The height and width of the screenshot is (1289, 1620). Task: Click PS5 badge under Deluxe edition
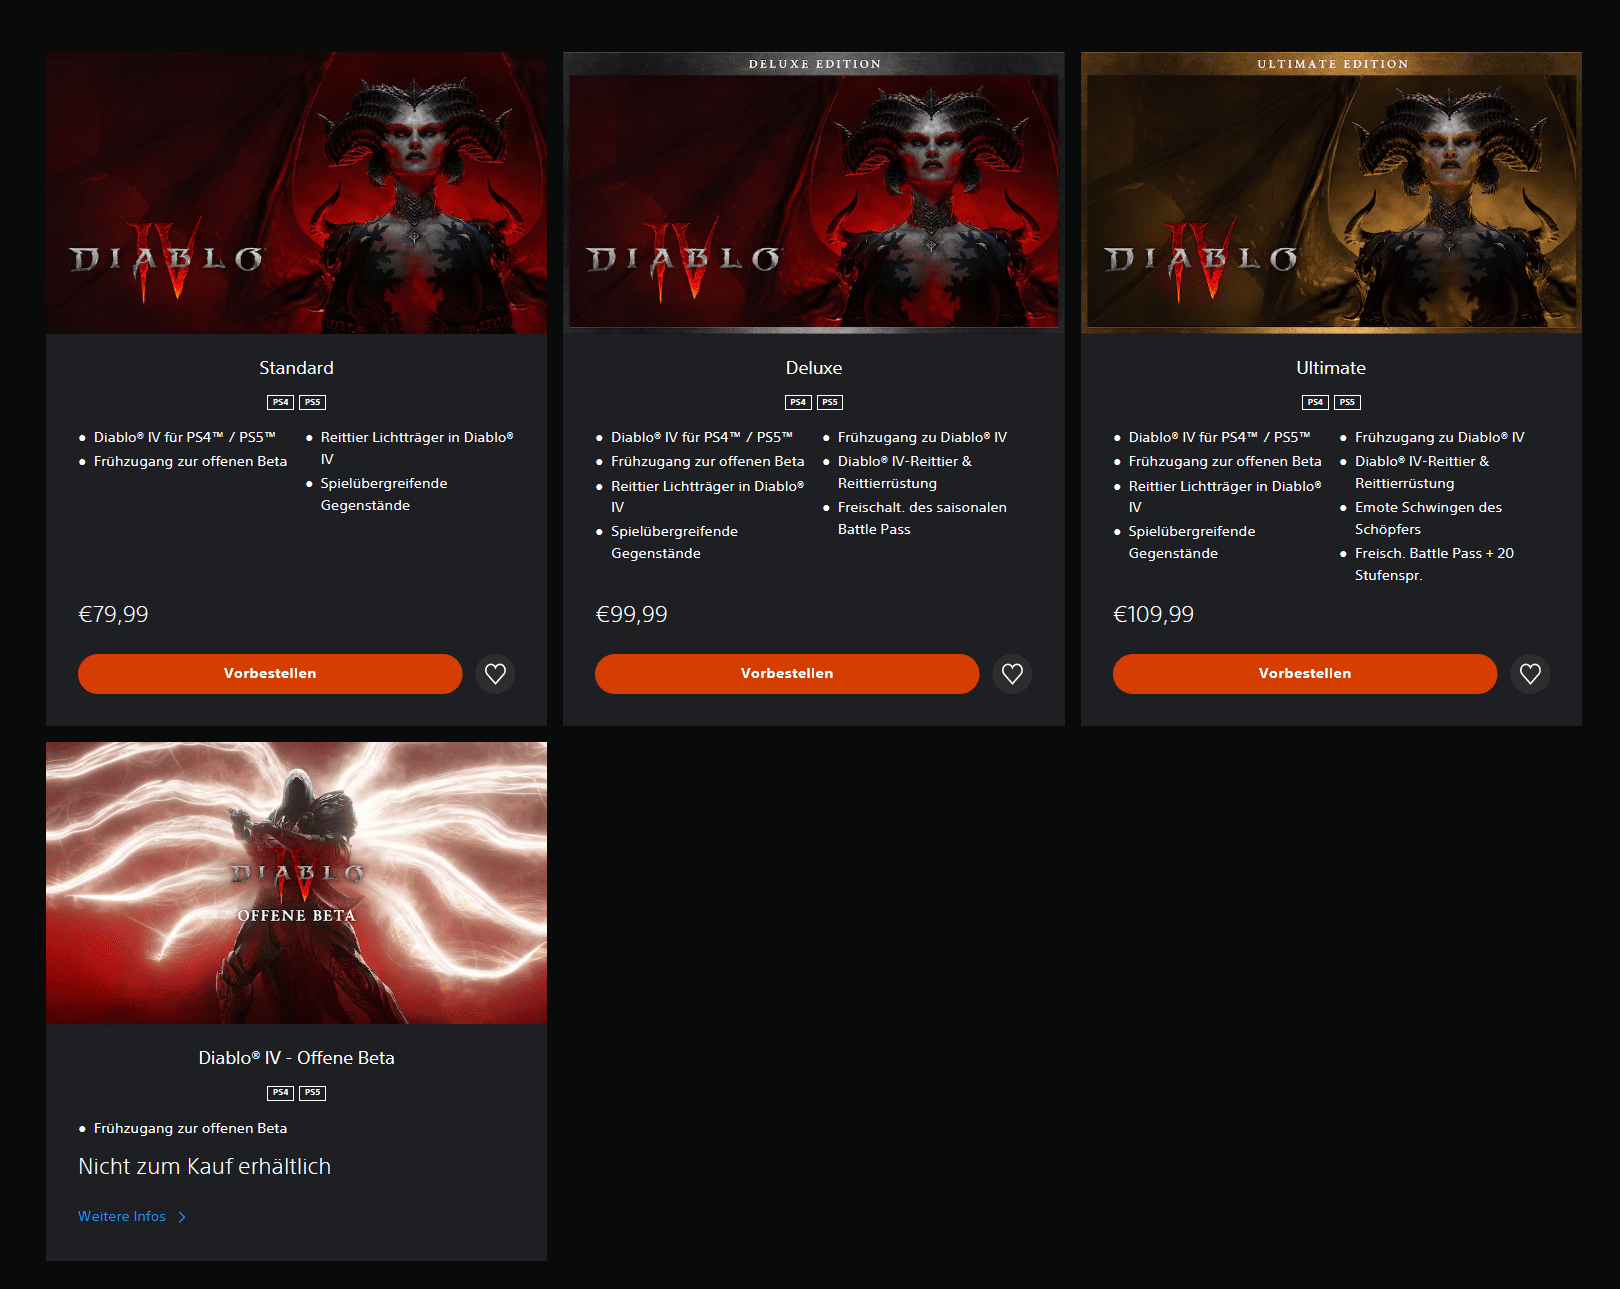(x=830, y=402)
